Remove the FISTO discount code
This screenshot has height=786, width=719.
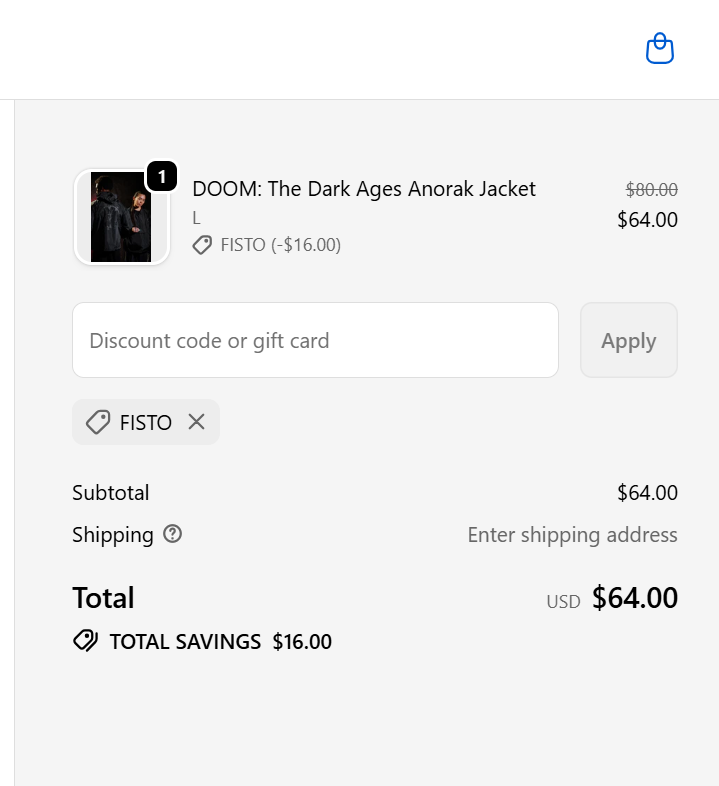(x=196, y=422)
